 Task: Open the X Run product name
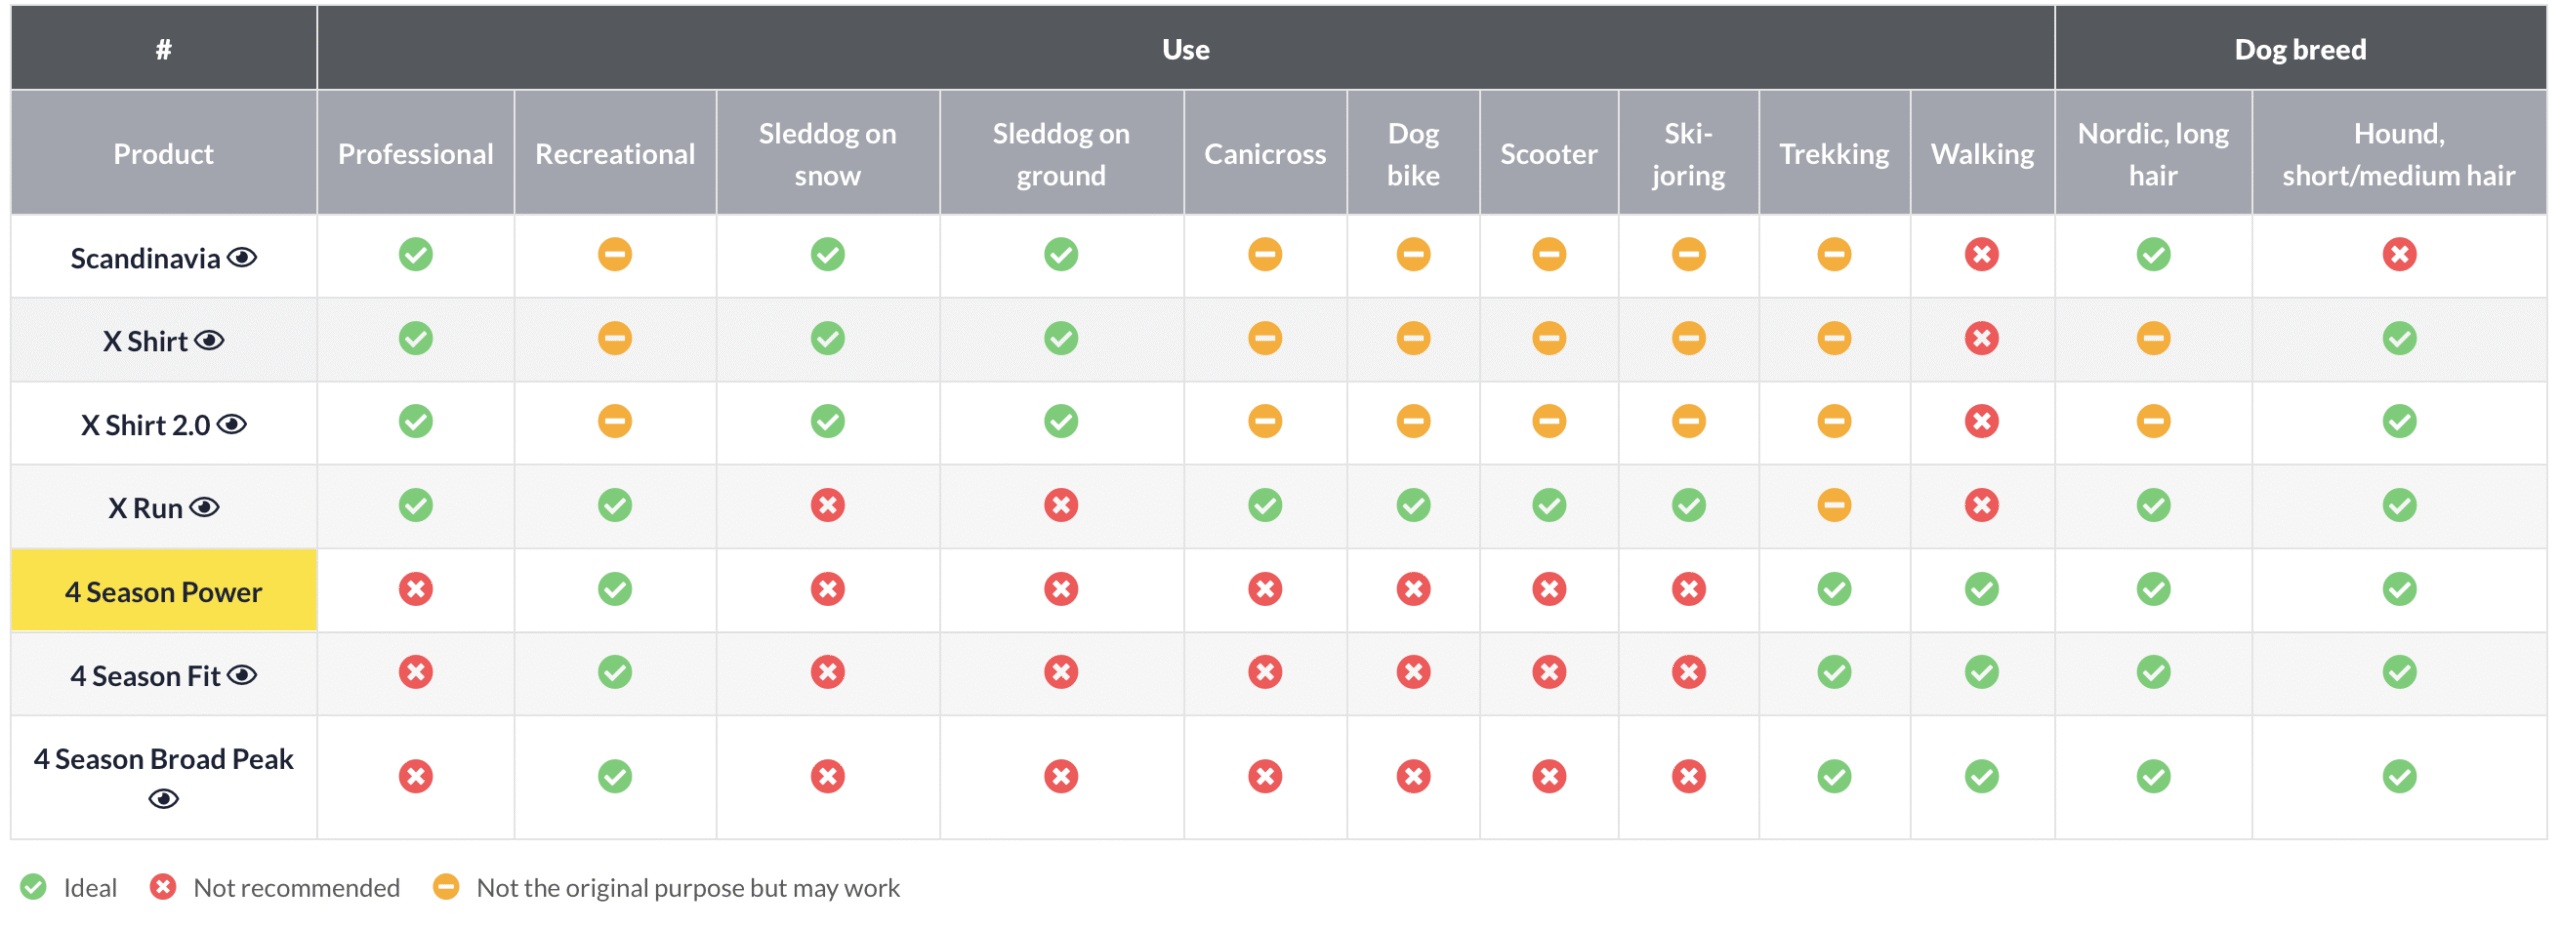pos(146,509)
